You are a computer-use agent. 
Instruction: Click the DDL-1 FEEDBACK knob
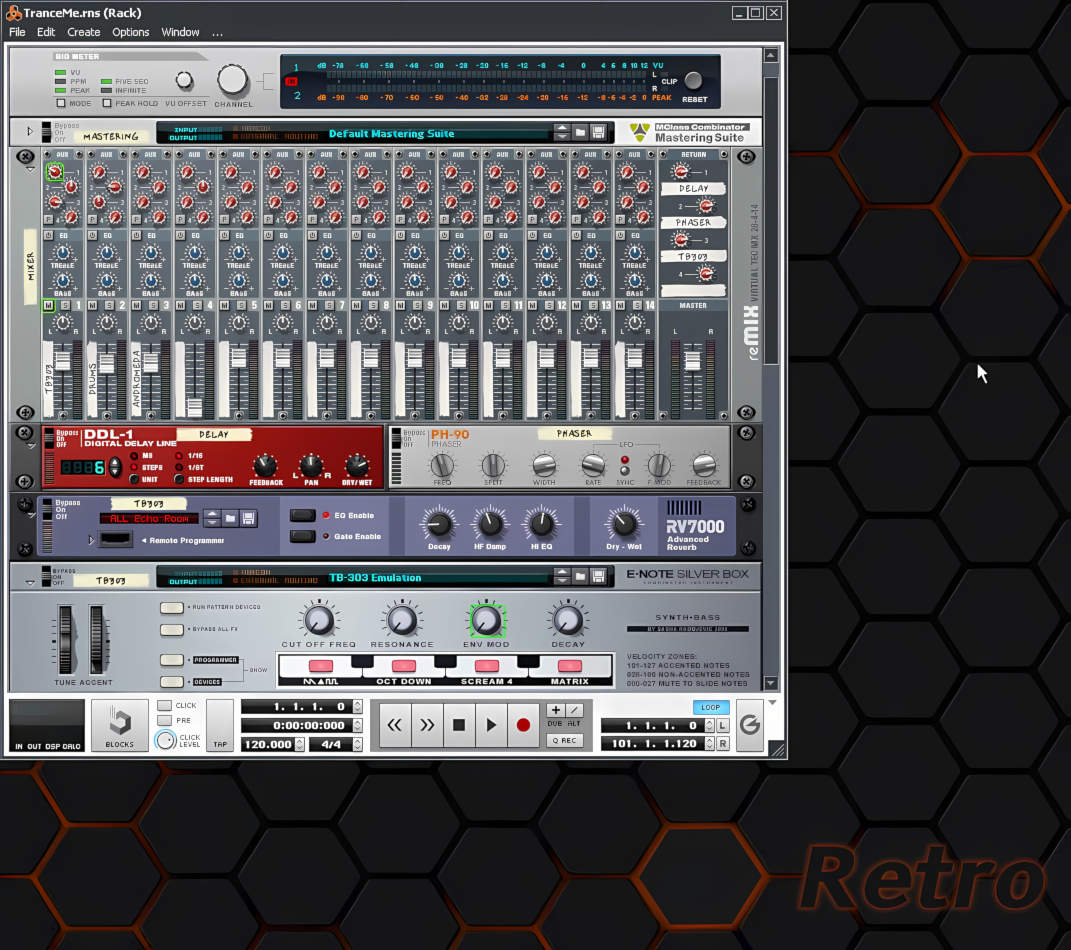point(265,465)
